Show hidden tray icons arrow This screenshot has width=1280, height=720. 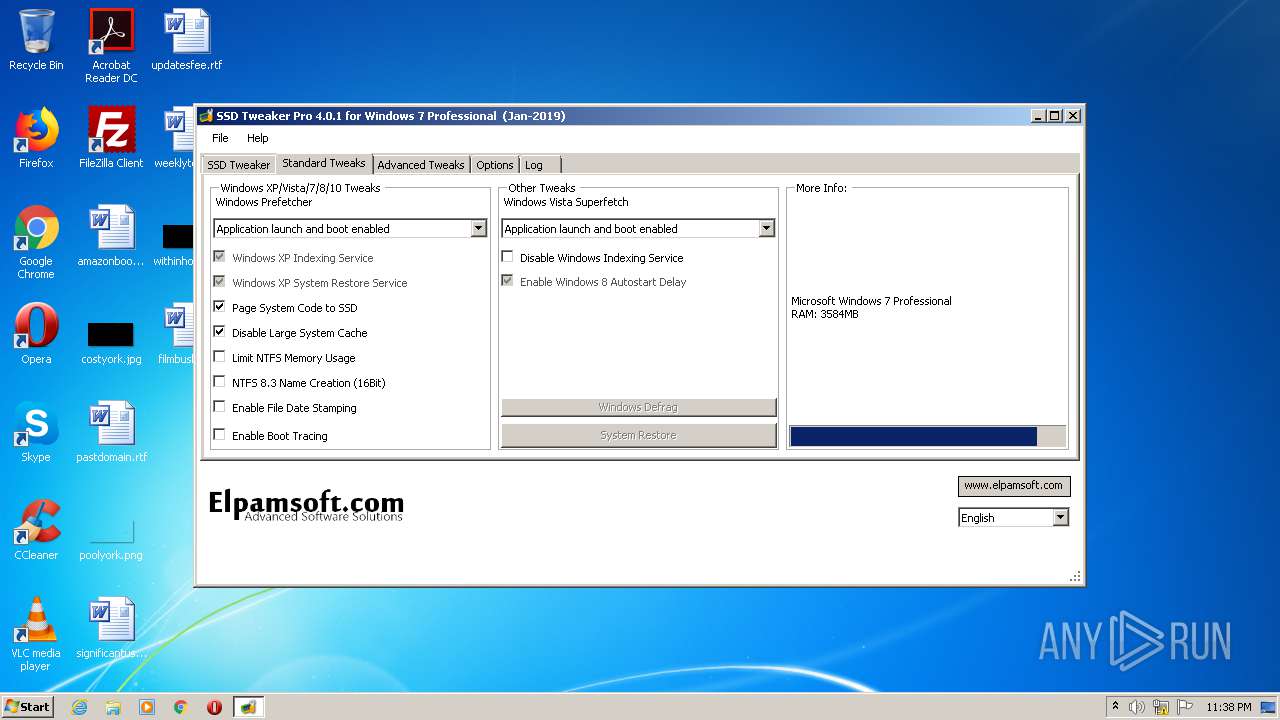(1115, 707)
